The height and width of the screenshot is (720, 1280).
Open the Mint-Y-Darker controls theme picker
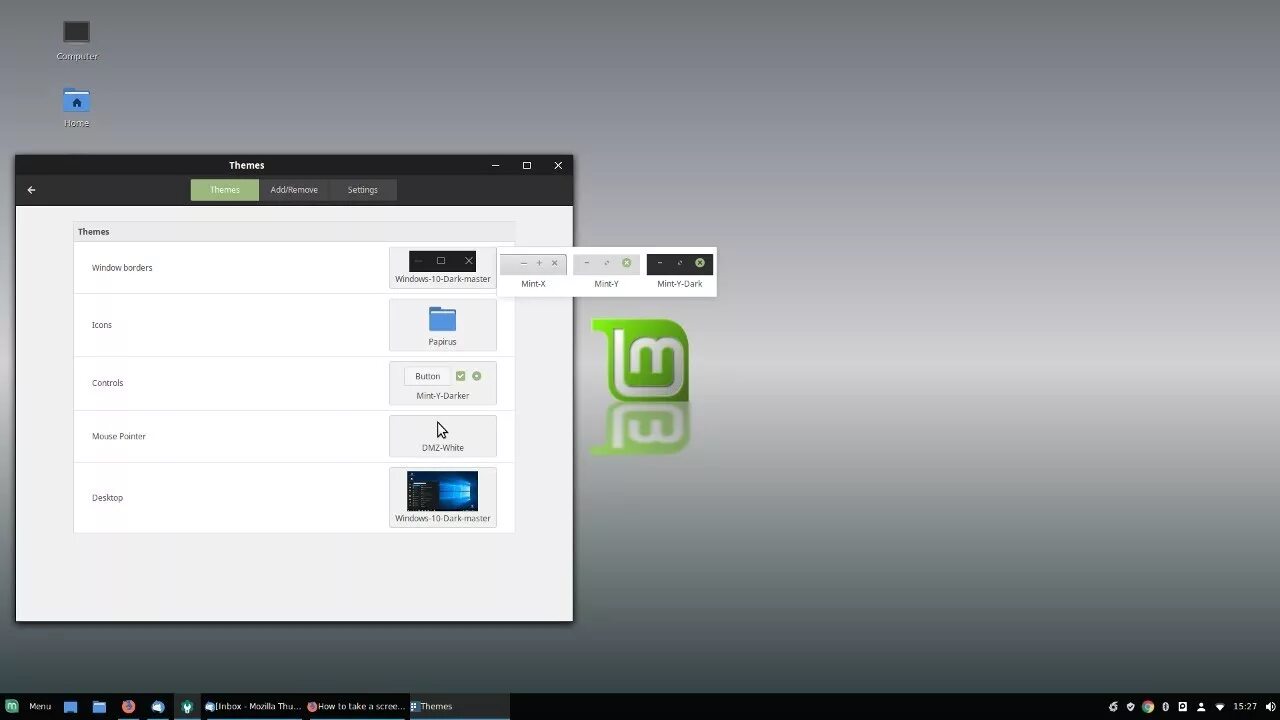click(x=442, y=383)
